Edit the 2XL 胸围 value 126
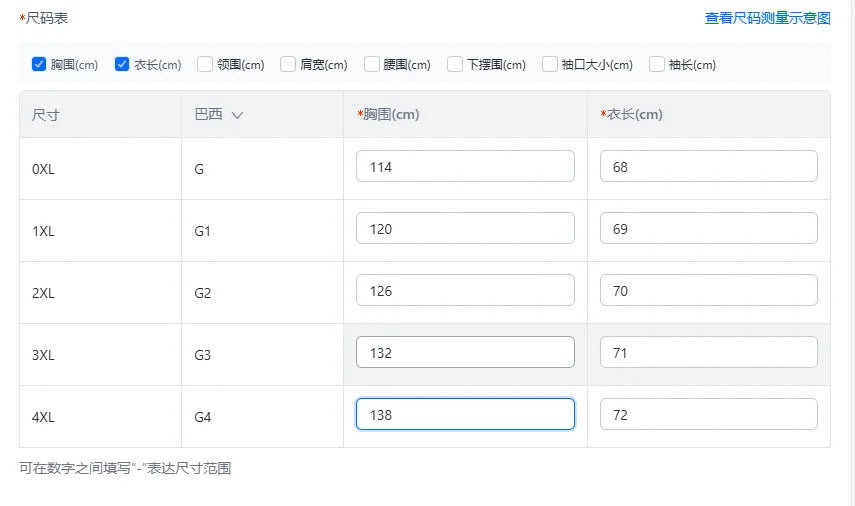 point(465,291)
